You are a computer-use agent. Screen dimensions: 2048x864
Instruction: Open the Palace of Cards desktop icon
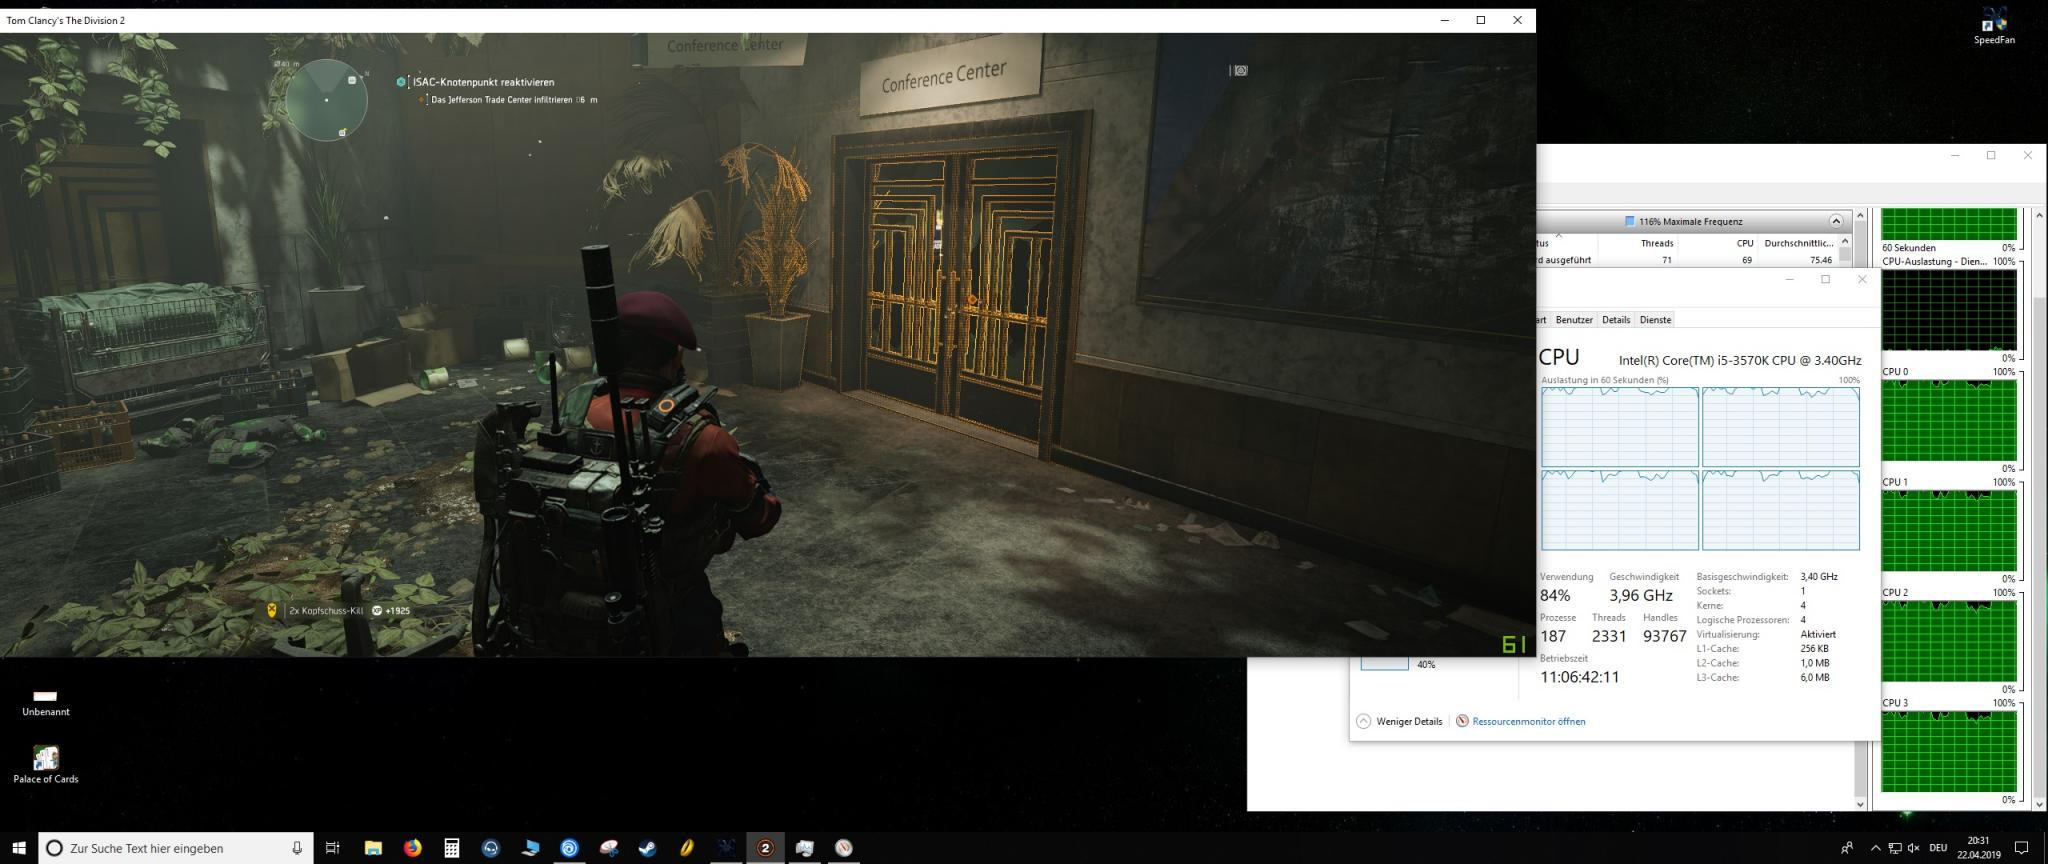click(x=46, y=764)
